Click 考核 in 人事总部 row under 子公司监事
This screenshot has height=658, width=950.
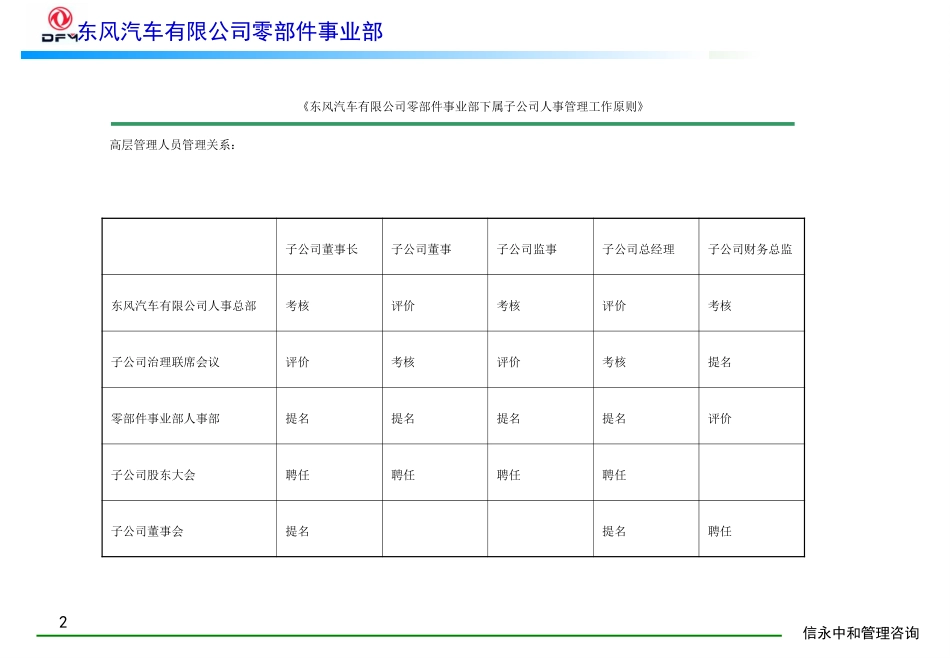508,305
